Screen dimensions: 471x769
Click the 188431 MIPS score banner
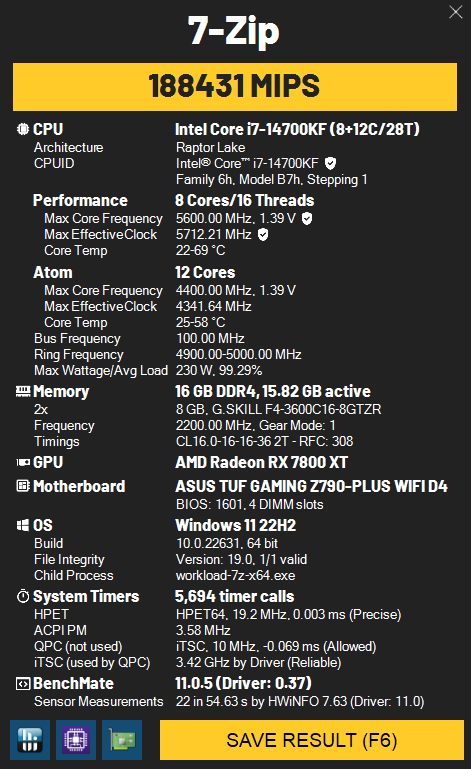[x=235, y=87]
